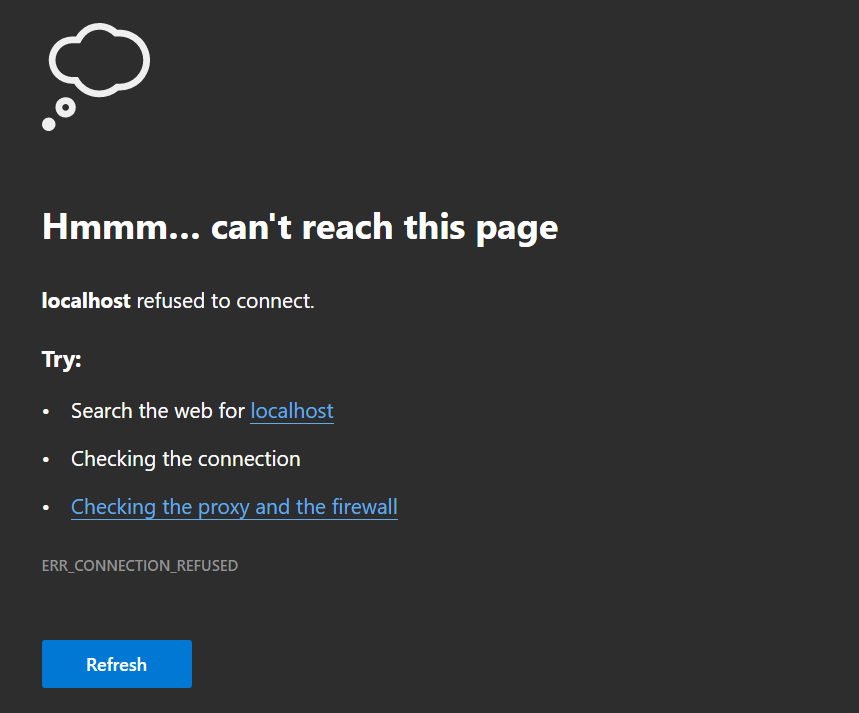
Task: Open "Checking the proxy and the firewall" link
Action: 234,507
